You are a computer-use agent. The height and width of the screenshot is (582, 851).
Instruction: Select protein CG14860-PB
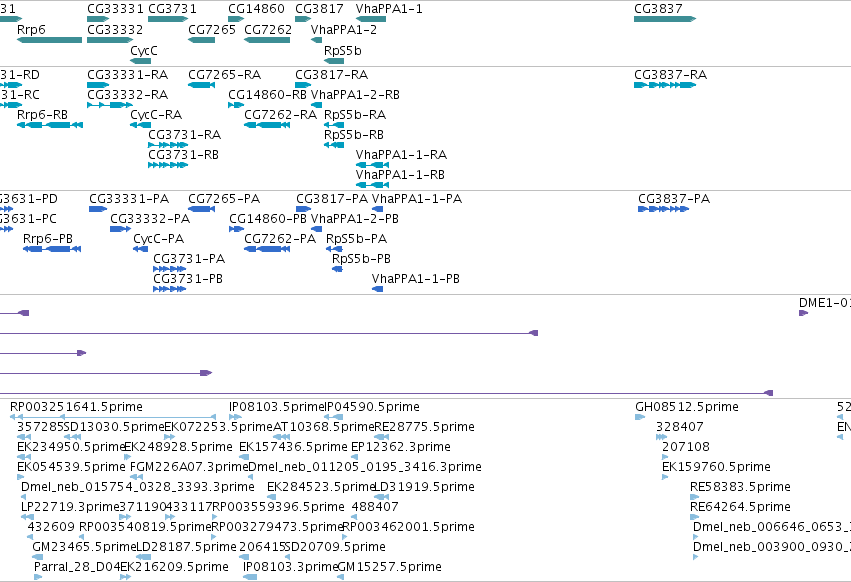237,229
